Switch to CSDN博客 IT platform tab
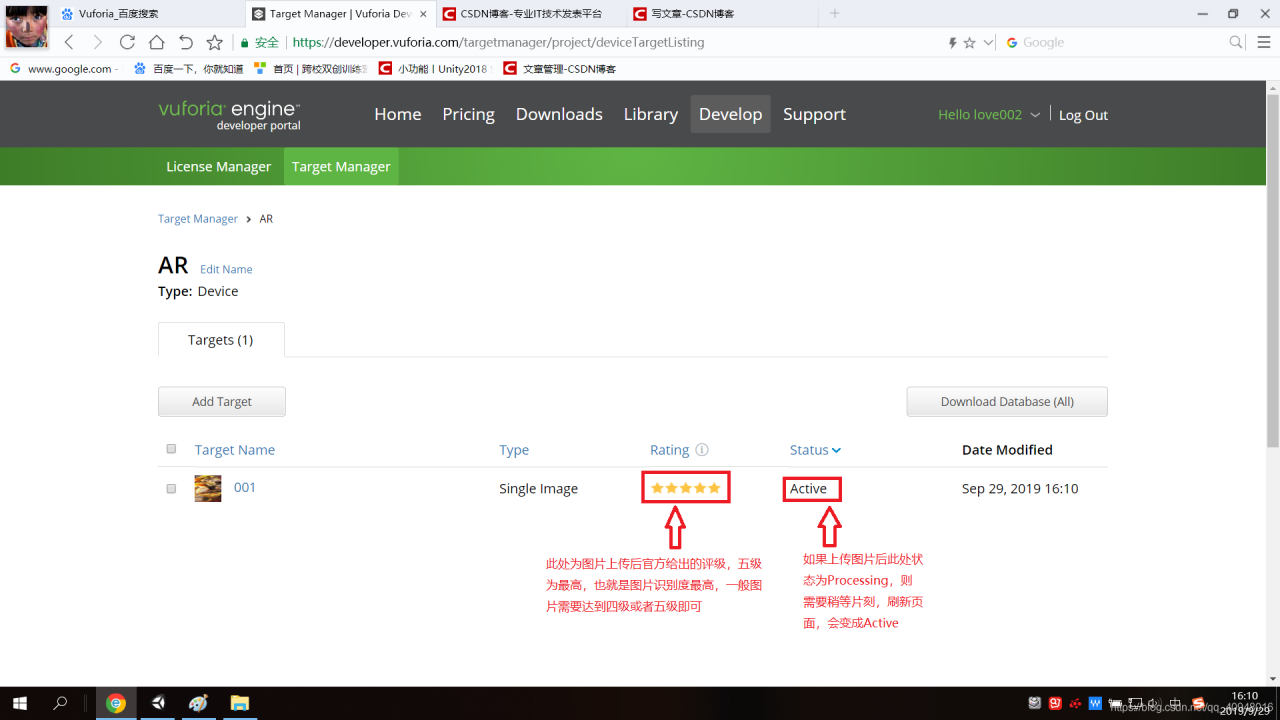Viewport: 1280px width, 720px height. 531,14
